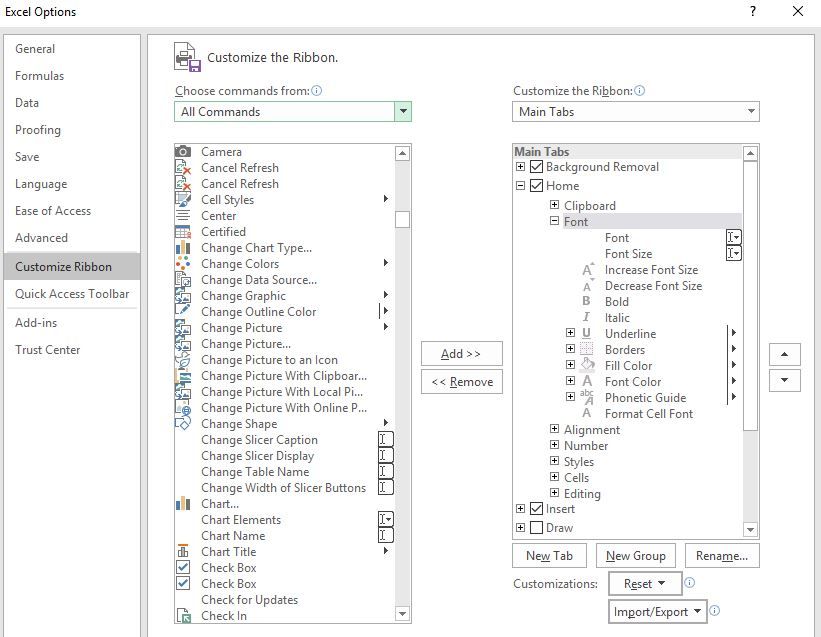Viewport: 821px width, 637px height.
Task: Select the Format Cell Font icon
Action: 586,413
